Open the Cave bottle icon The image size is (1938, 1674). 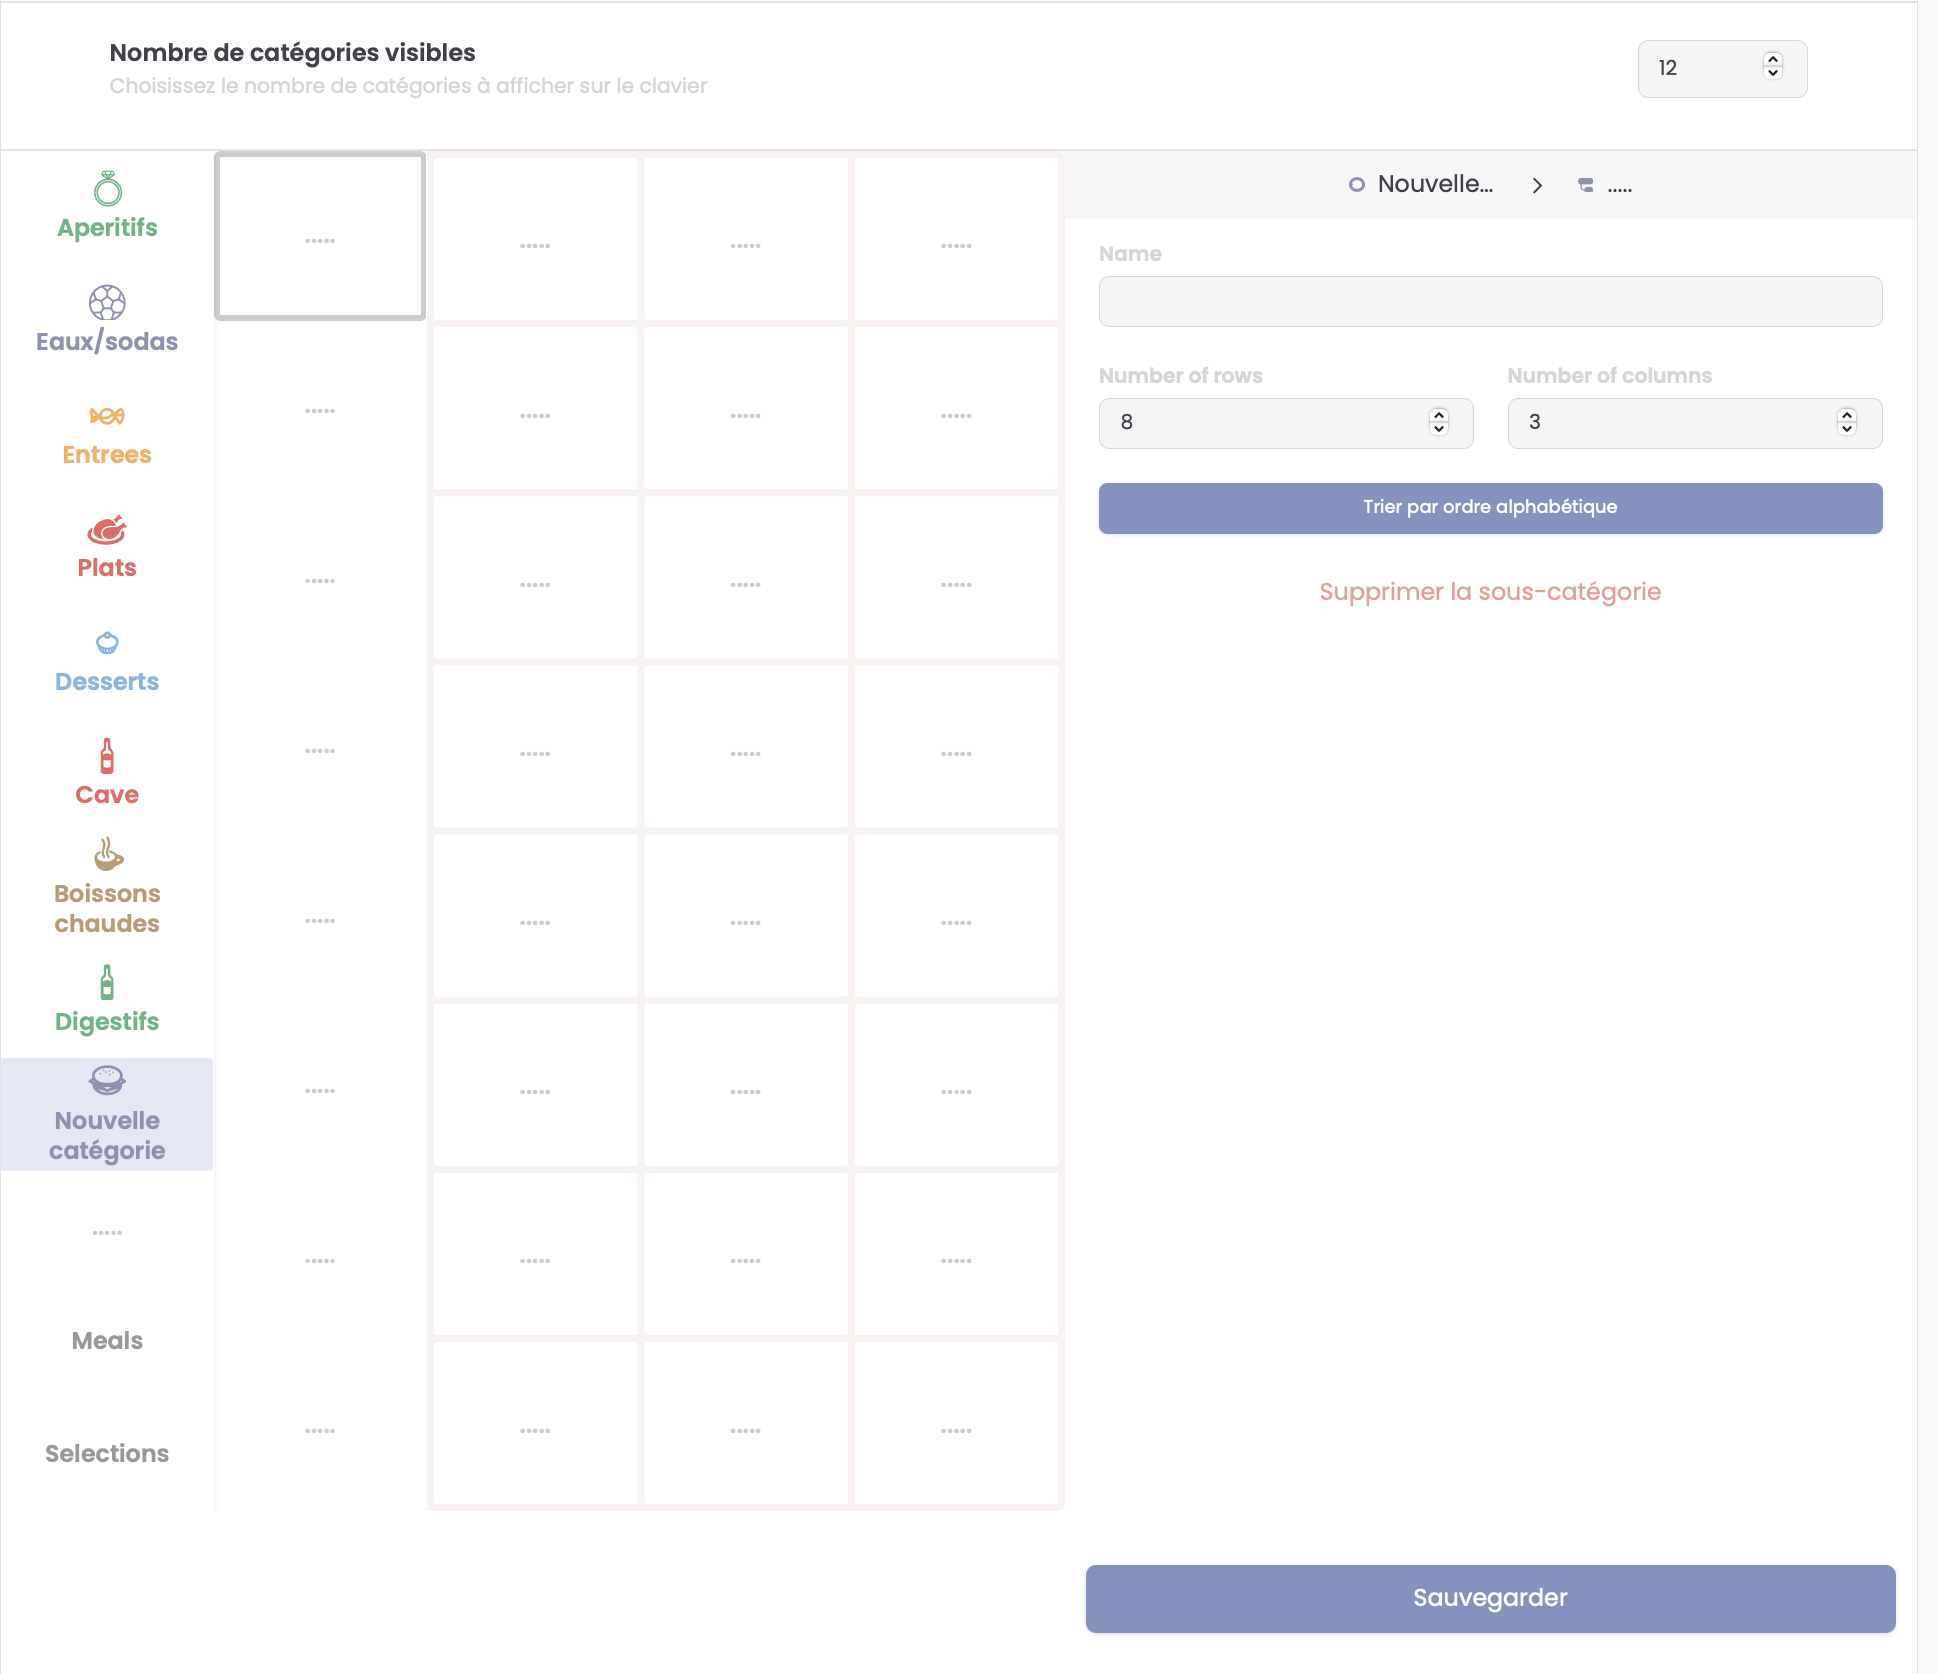coord(107,756)
